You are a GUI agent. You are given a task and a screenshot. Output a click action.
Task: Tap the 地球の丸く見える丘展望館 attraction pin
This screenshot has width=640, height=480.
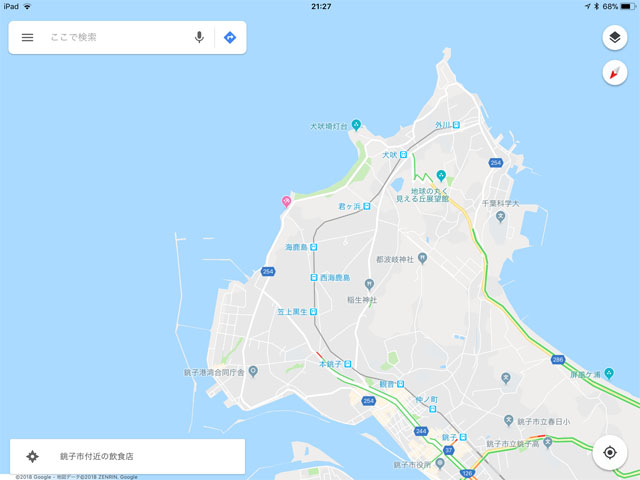point(441,176)
